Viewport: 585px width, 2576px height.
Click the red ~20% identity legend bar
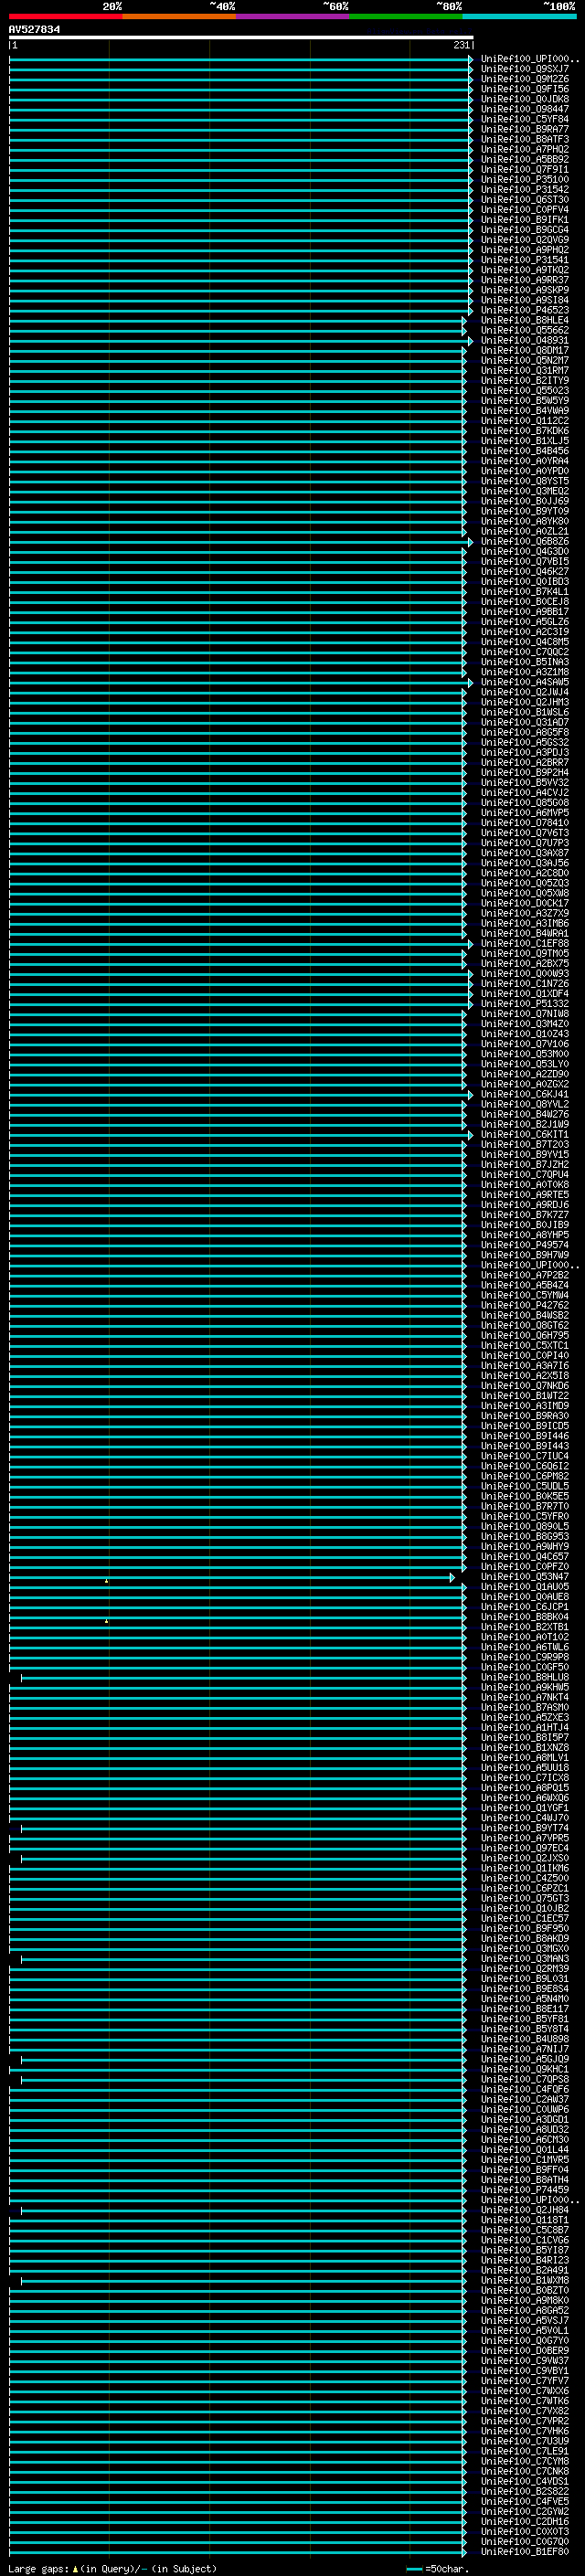pyautogui.click(x=65, y=16)
